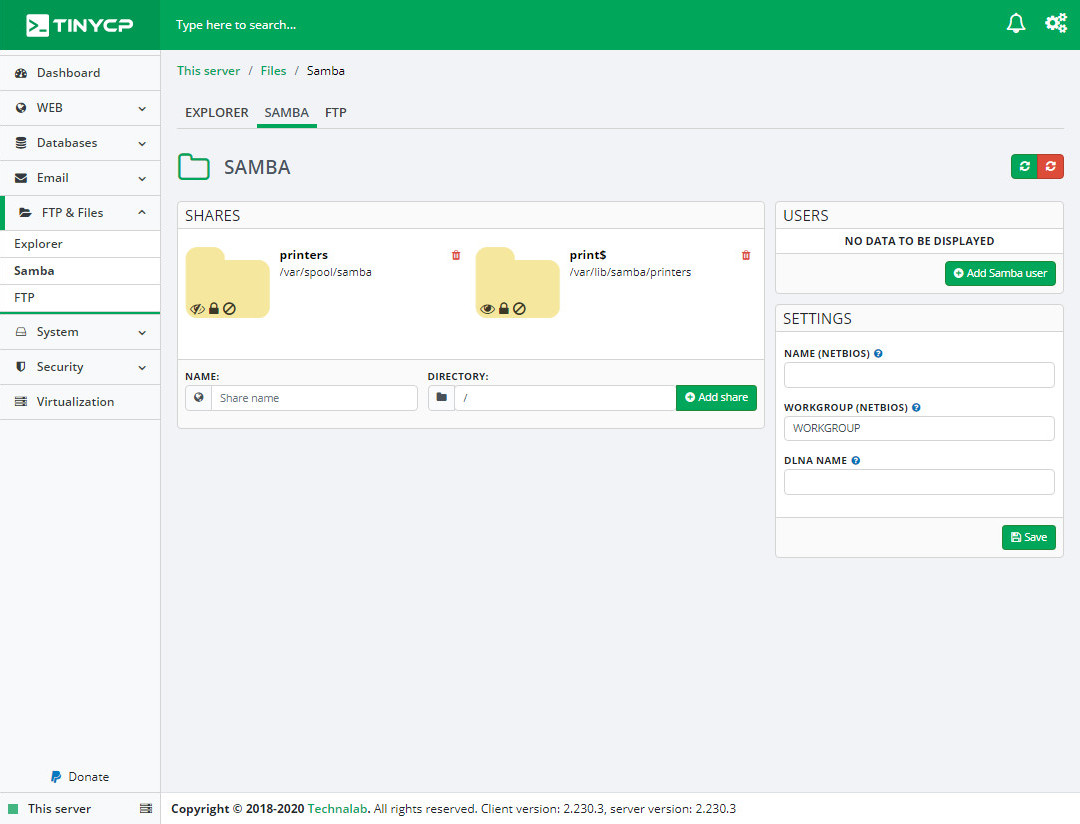Click the TinyCP logo
Viewport: 1080px width, 824px height.
(79, 25)
